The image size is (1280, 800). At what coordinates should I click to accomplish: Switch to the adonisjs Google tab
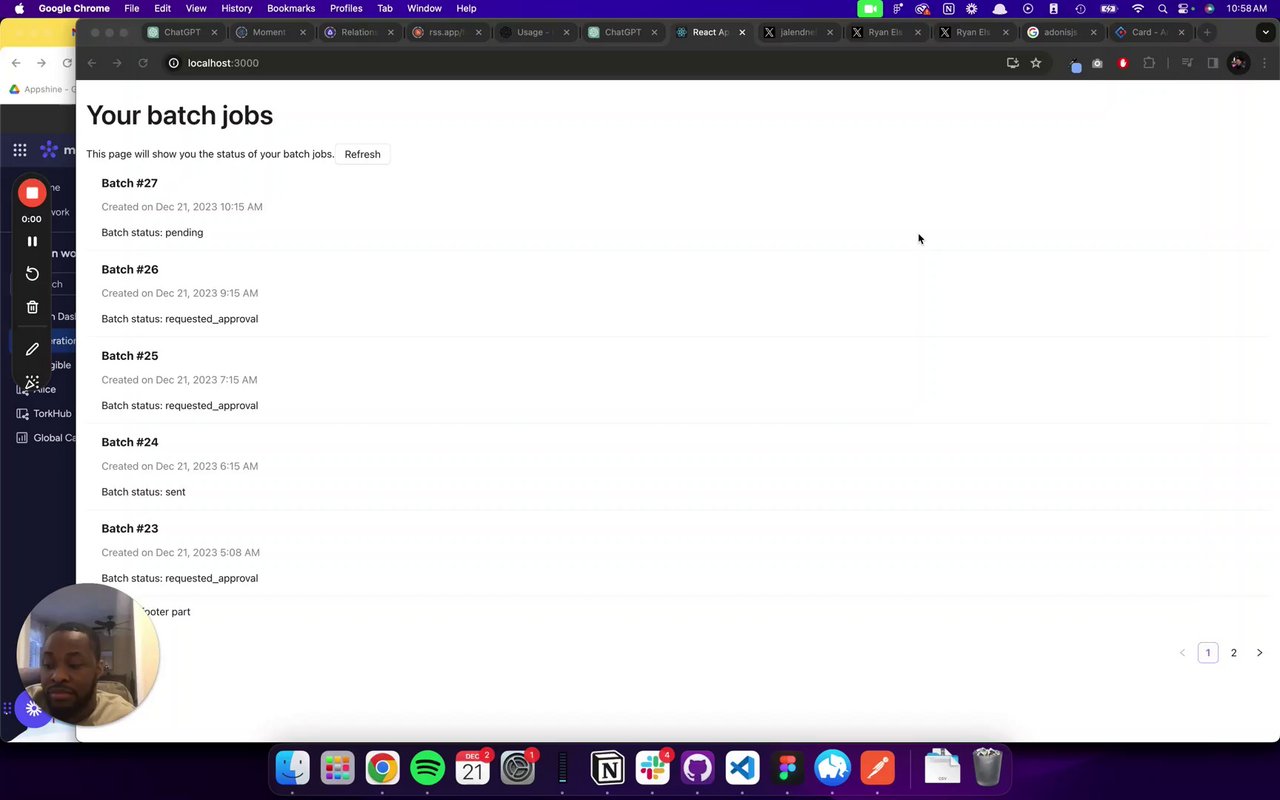[1061, 32]
